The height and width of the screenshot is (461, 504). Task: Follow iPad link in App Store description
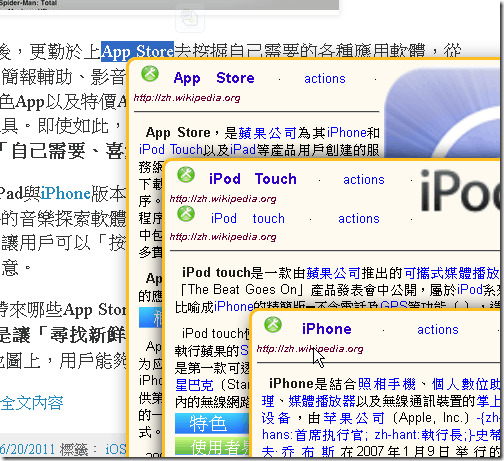click(243, 149)
